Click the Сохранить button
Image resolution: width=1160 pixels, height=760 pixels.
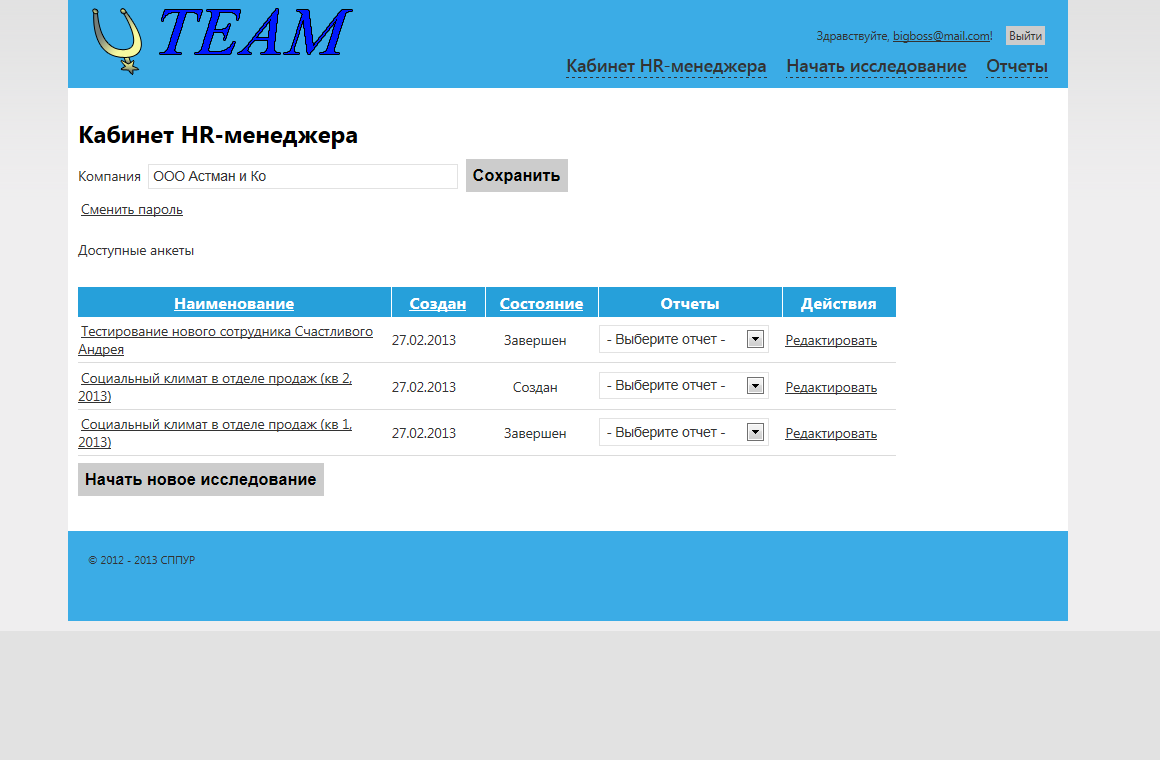(x=516, y=175)
